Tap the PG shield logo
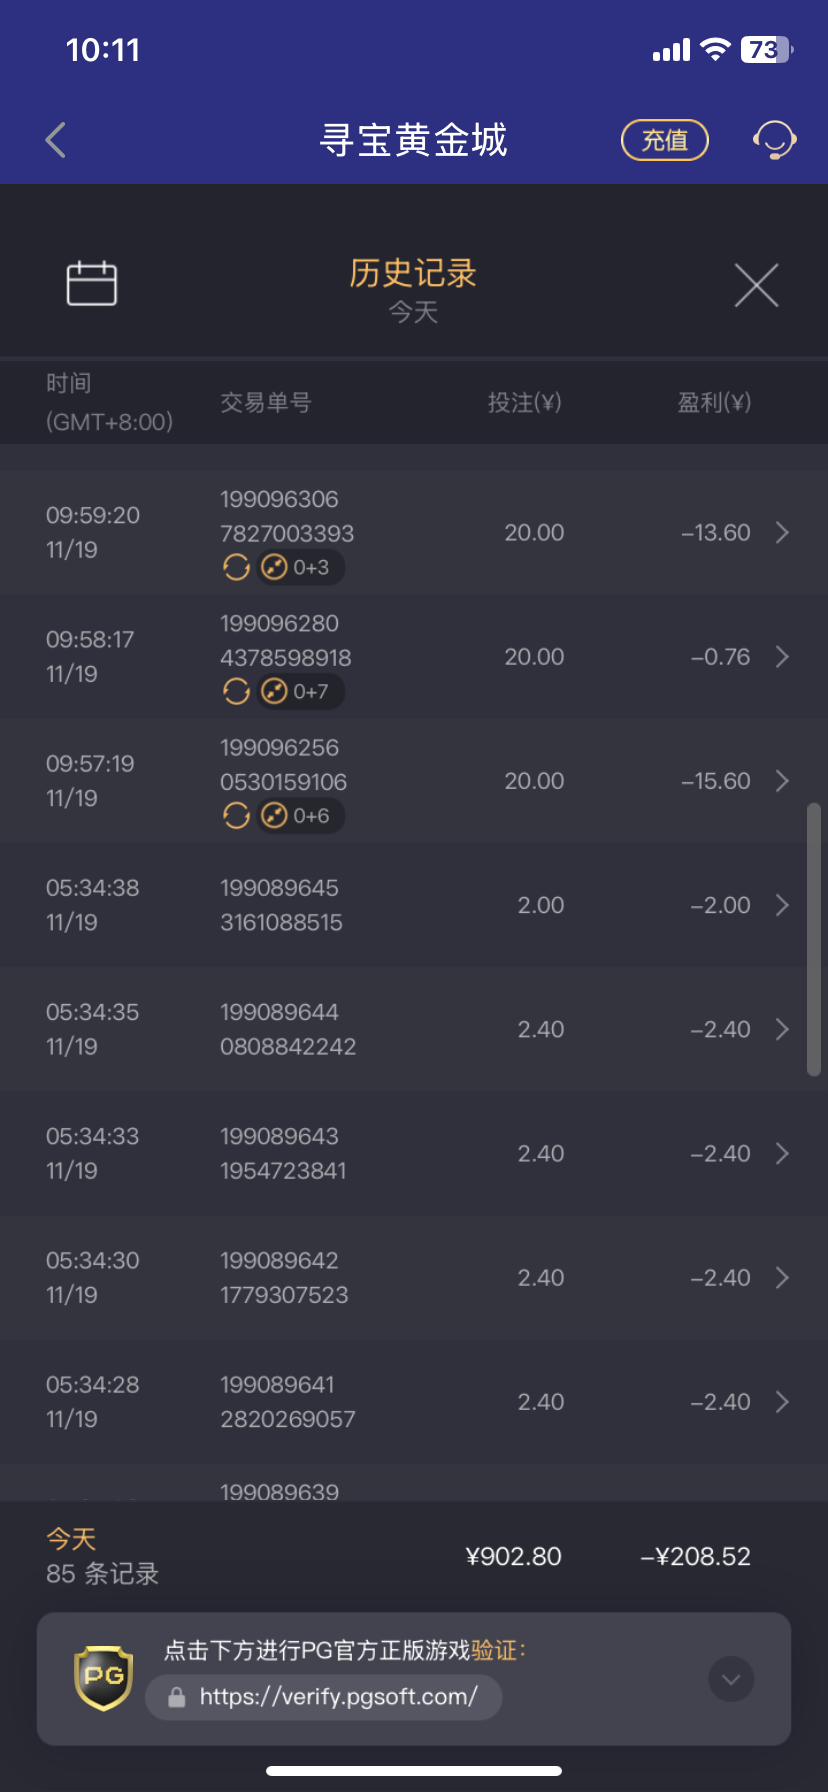Image resolution: width=828 pixels, height=1792 pixels. [x=104, y=1678]
